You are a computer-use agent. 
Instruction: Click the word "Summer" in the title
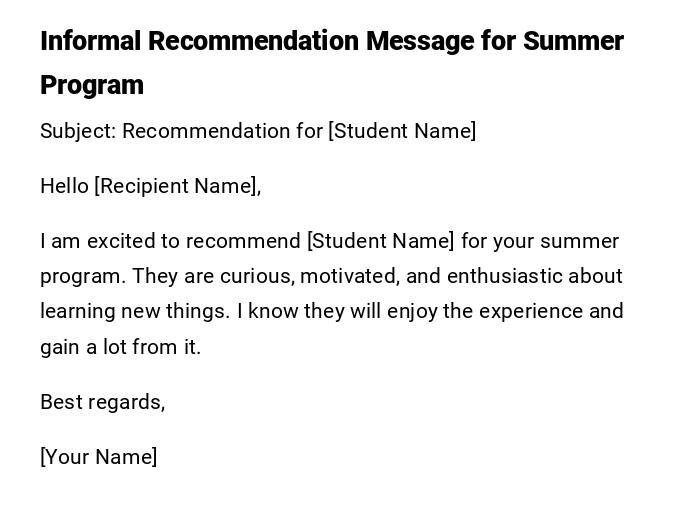(x=574, y=42)
